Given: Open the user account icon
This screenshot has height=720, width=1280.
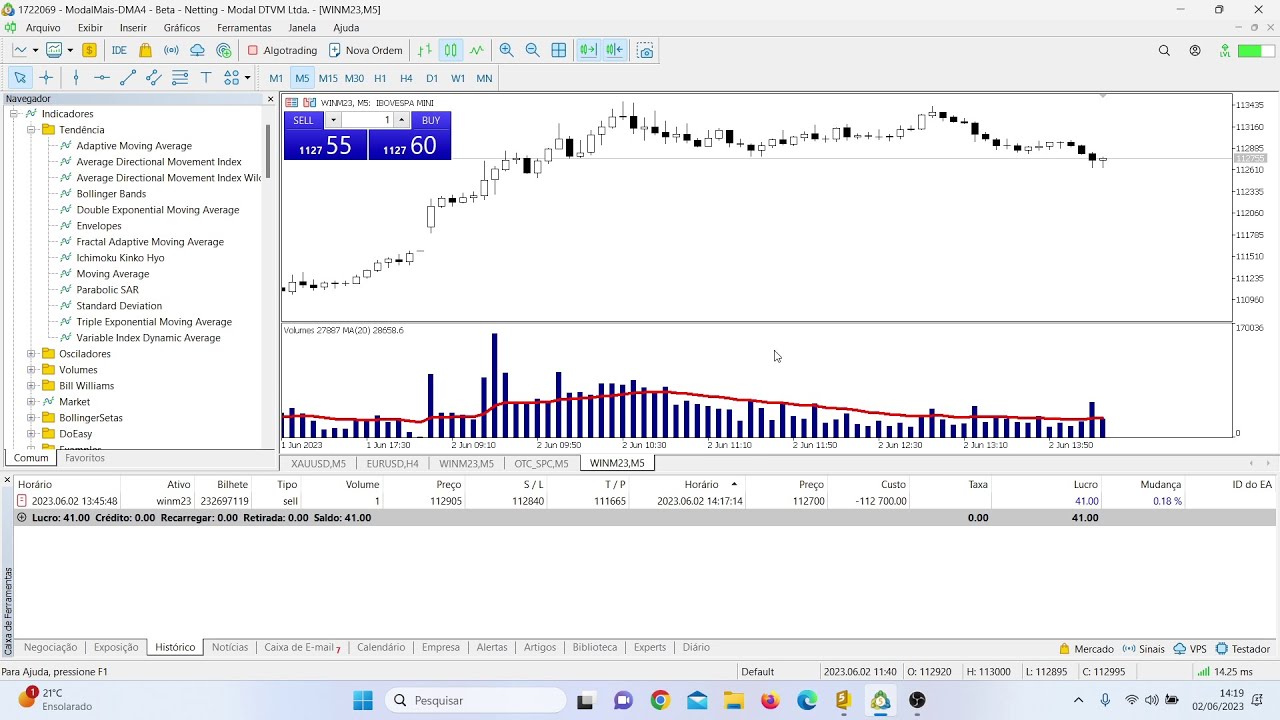Looking at the screenshot, I should pos(1195,50).
